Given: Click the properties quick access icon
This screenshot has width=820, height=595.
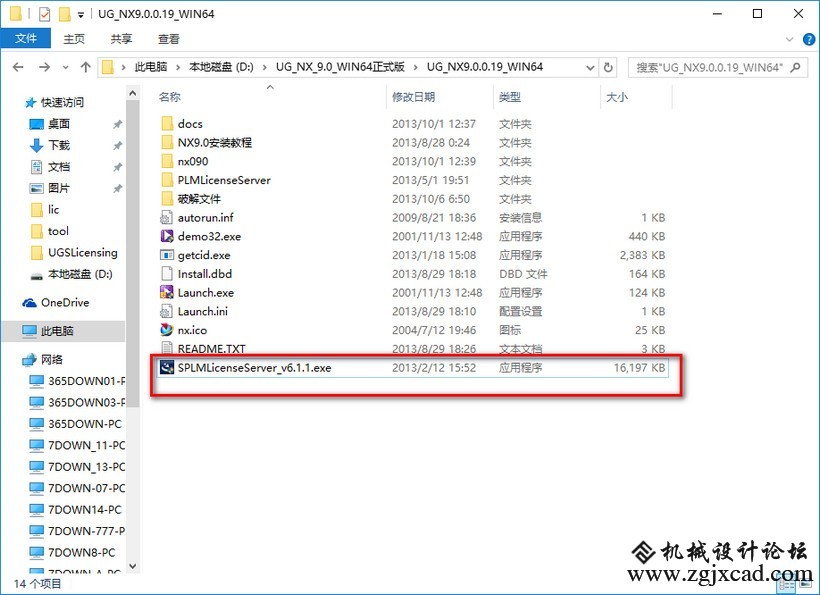Looking at the screenshot, I should coord(44,14).
